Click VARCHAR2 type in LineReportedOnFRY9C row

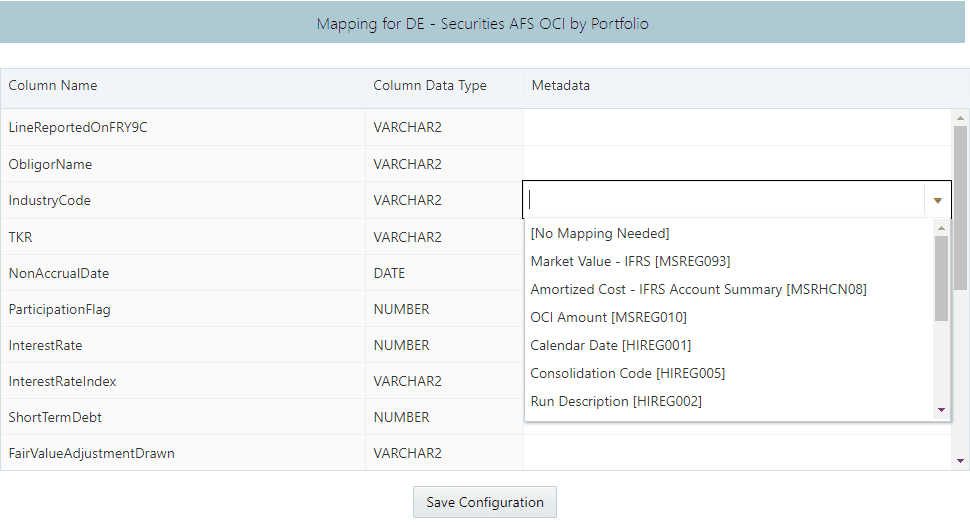tap(407, 127)
